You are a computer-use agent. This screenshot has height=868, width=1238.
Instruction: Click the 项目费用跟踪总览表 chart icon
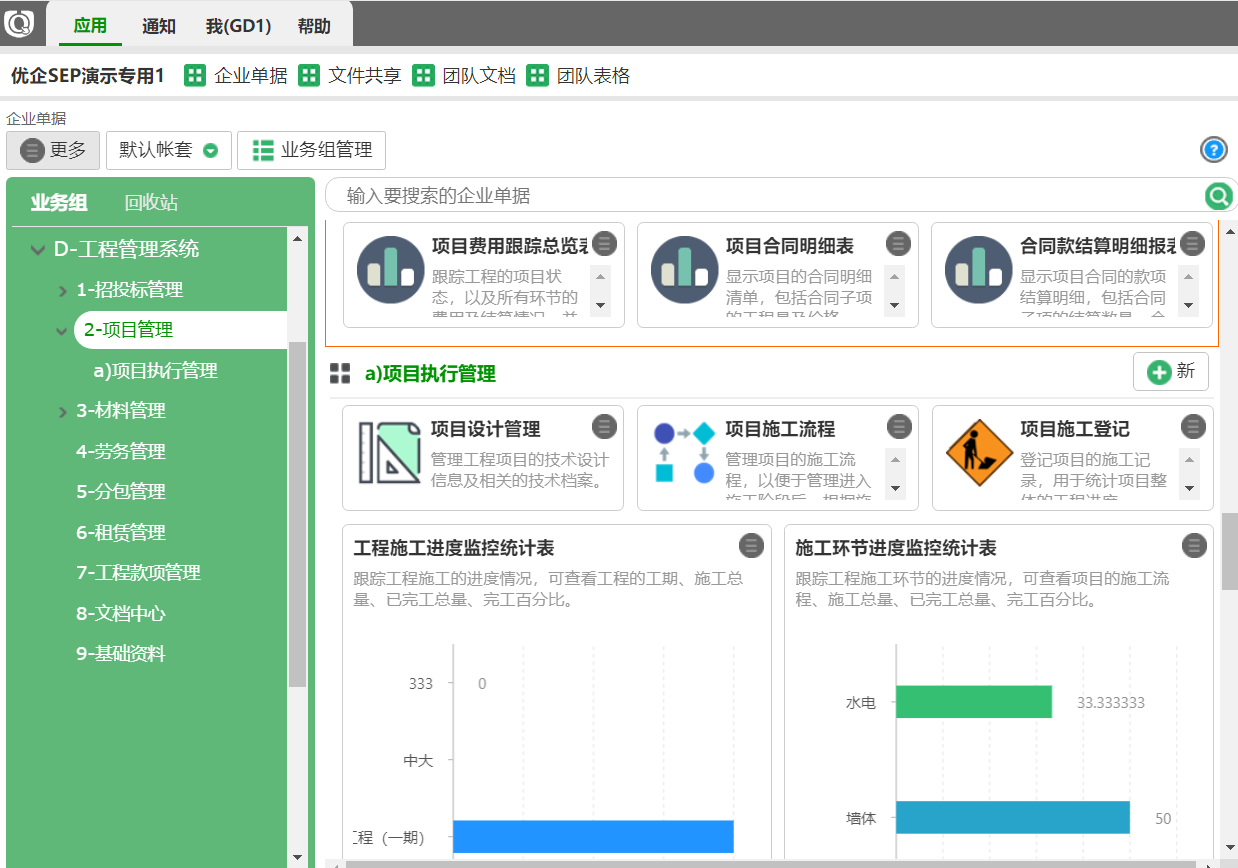[x=390, y=269]
